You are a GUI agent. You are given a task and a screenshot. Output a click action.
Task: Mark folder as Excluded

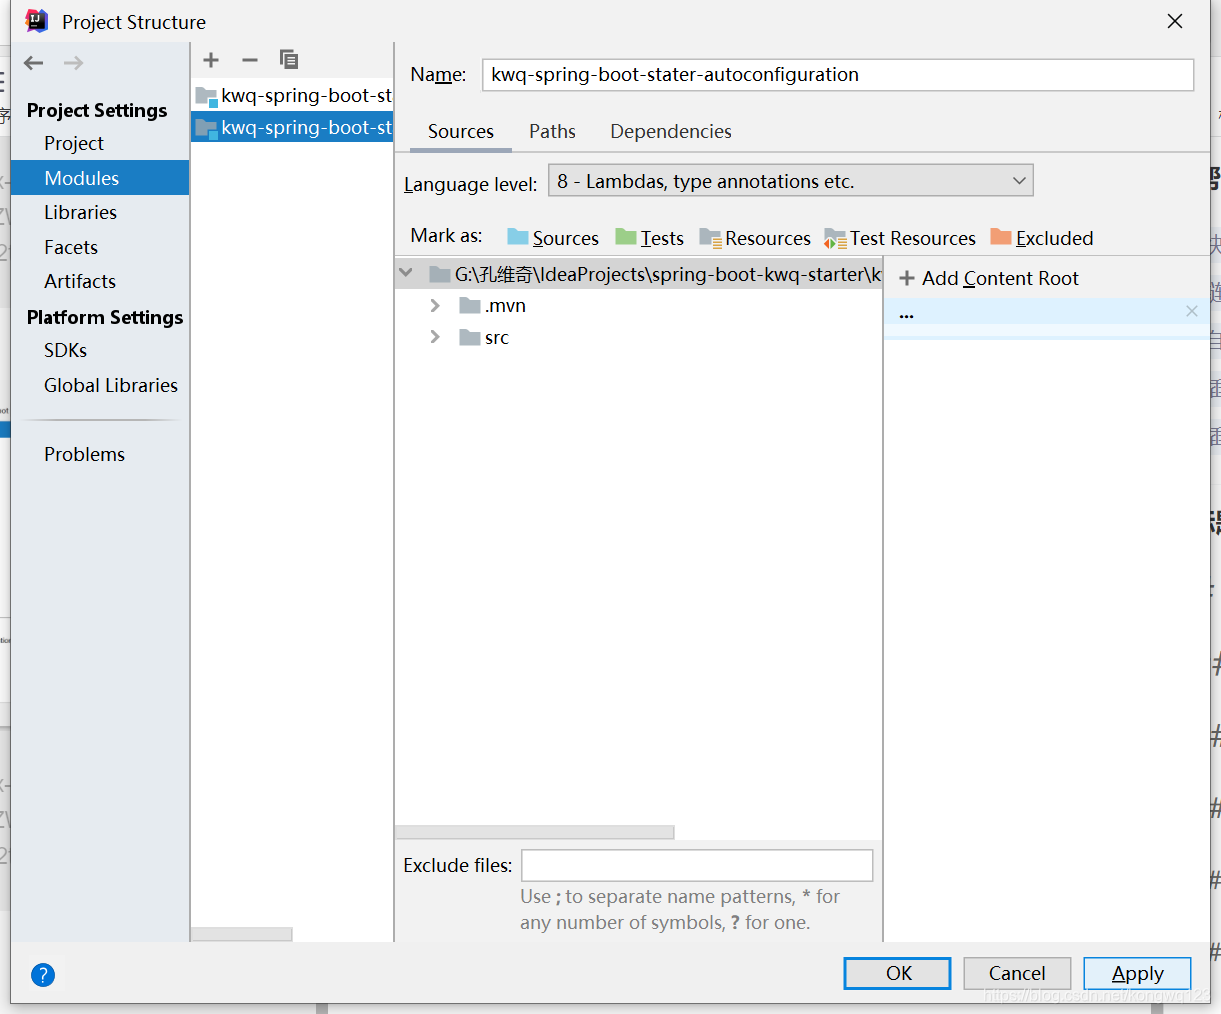[x=1042, y=238]
